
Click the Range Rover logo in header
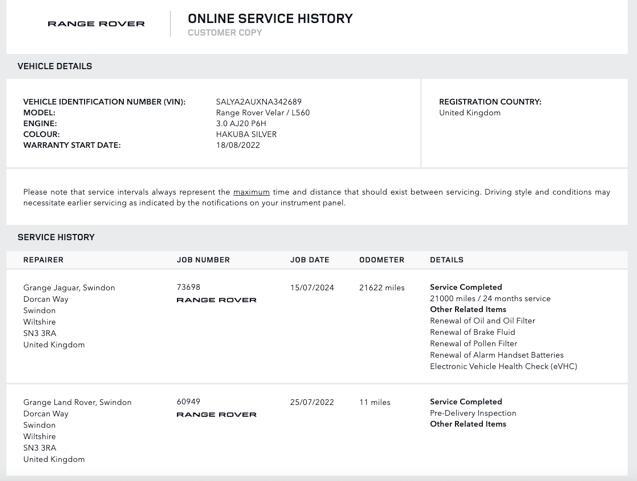click(96, 24)
